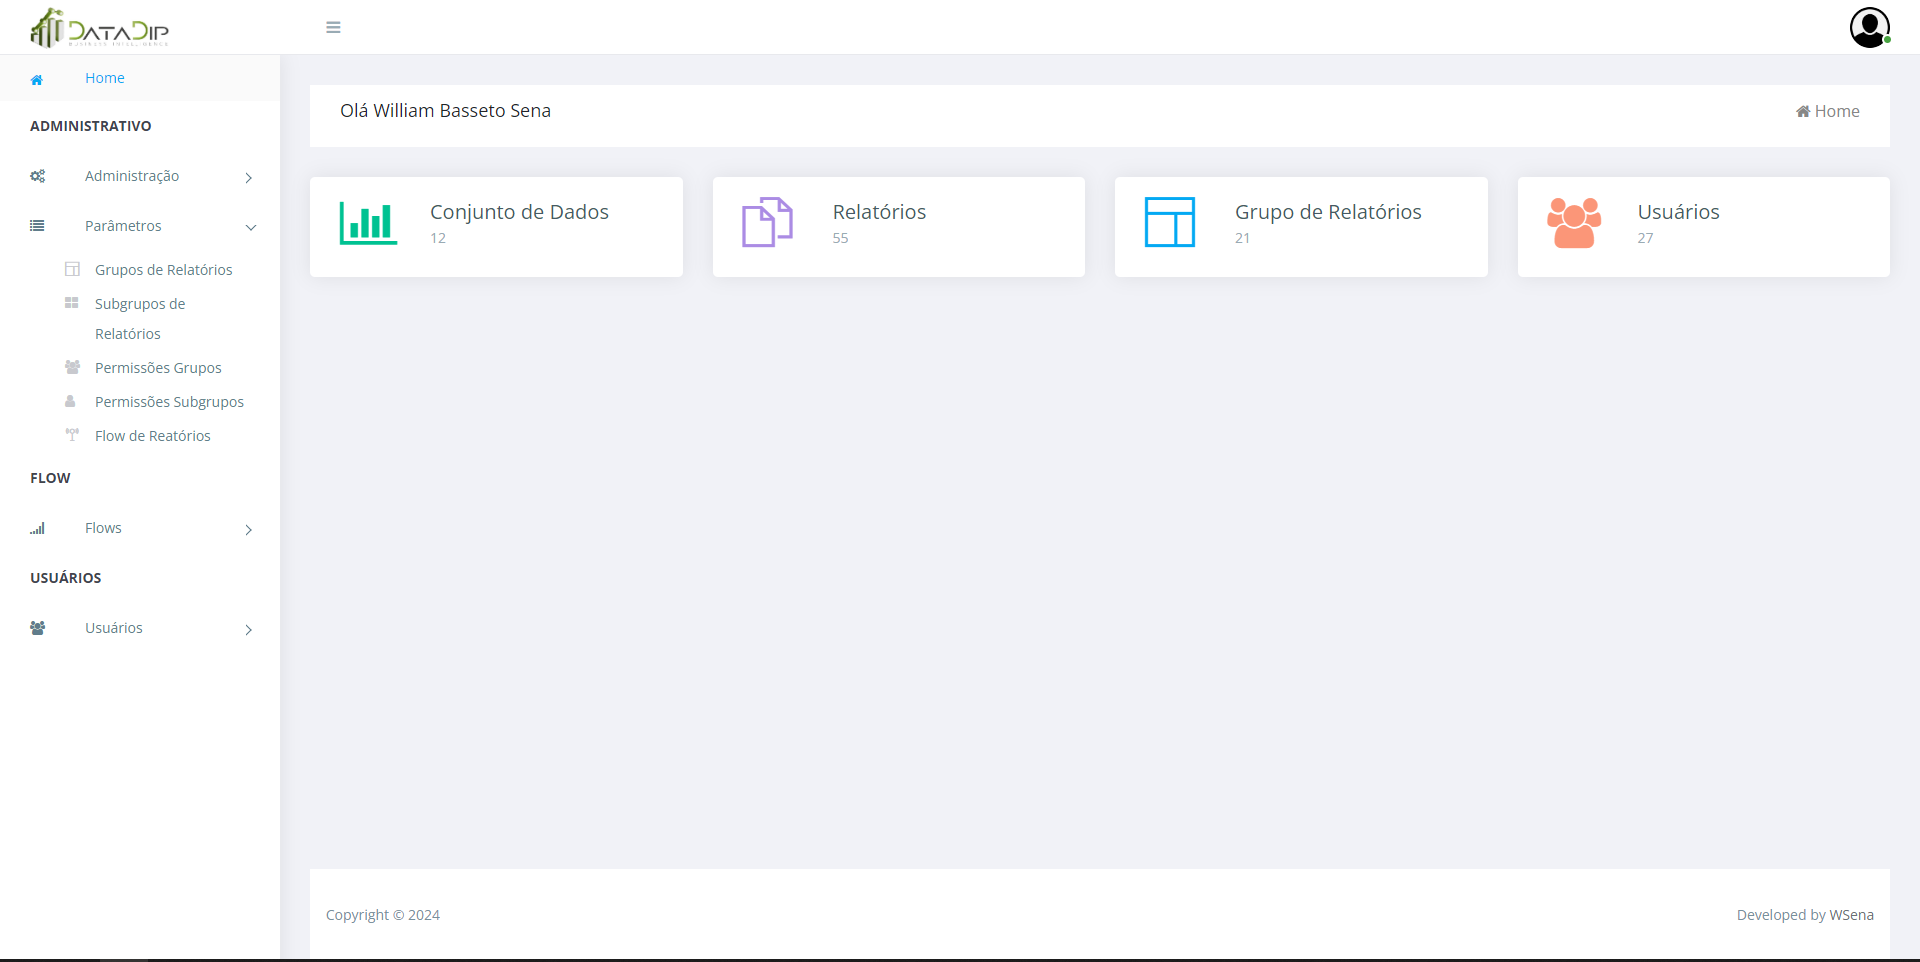Open Permissões Grupos submenu item
This screenshot has width=1920, height=962.
point(158,368)
